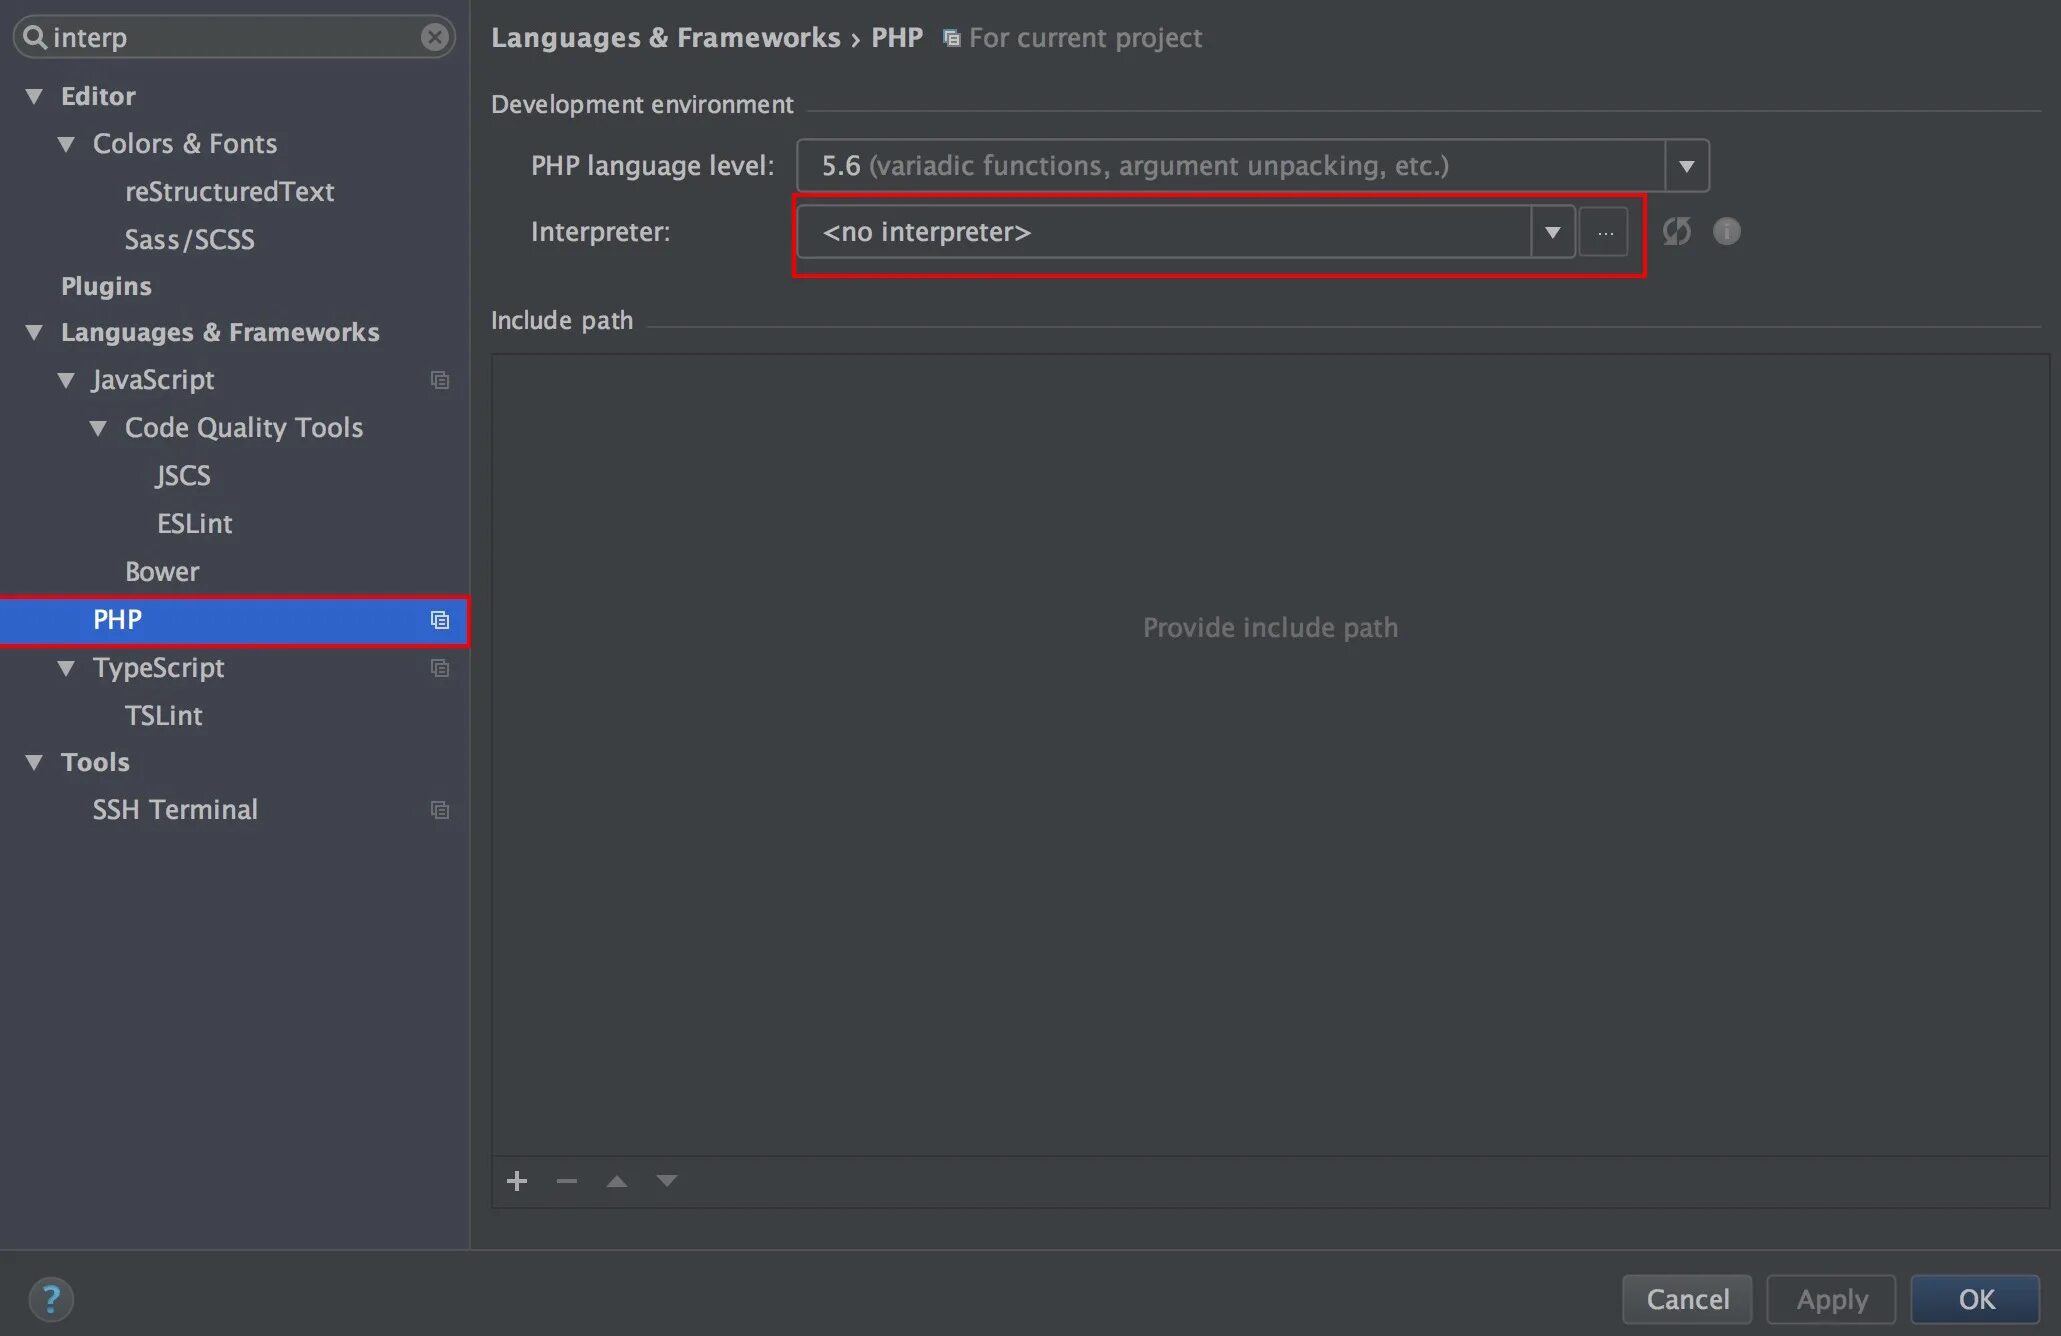Viewport: 2061px width, 1336px height.
Task: Select ESLint in the settings tree
Action: 194,523
